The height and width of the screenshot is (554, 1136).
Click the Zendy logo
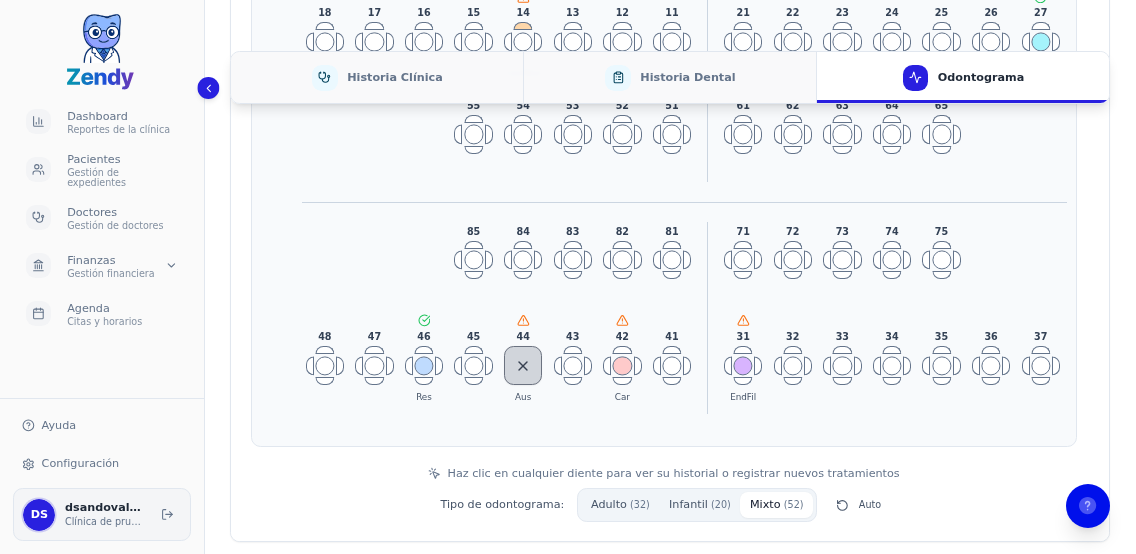[x=100, y=52]
